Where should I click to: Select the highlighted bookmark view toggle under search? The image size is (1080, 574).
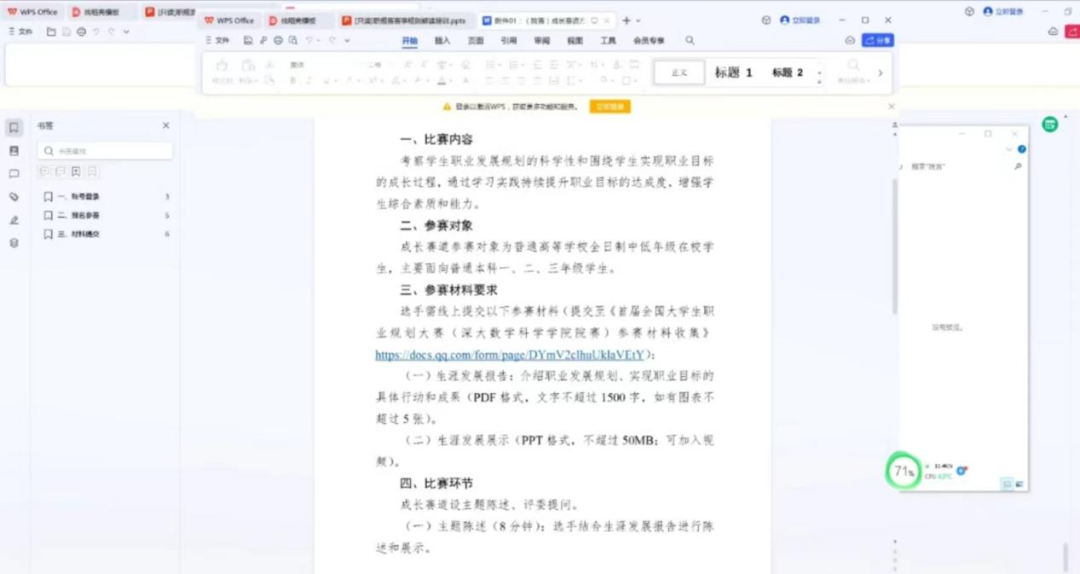tap(76, 172)
